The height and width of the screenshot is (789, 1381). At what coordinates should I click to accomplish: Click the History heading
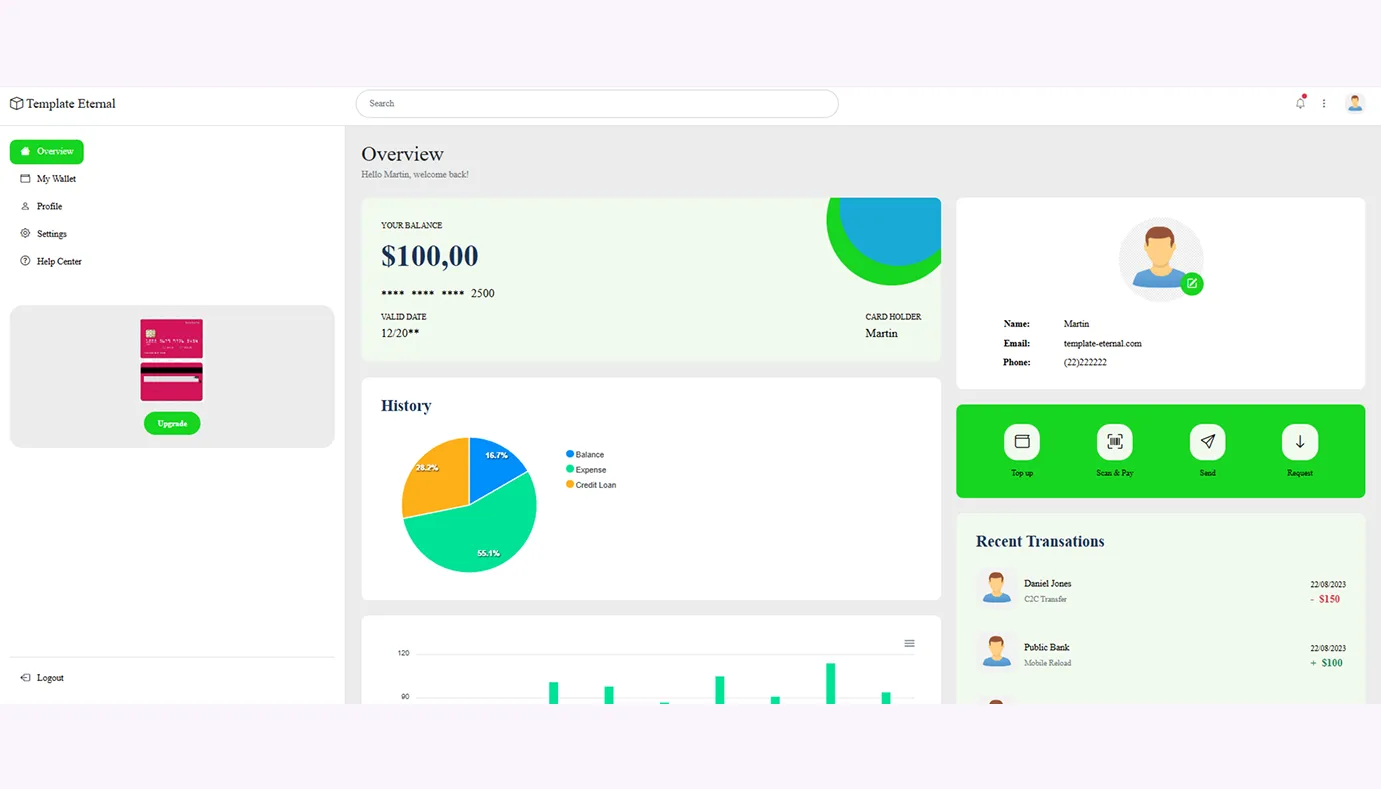[406, 406]
